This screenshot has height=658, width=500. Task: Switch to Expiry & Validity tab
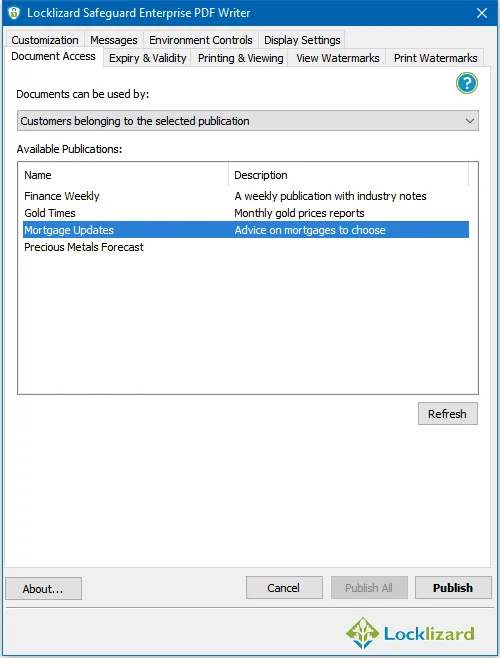pyautogui.click(x=147, y=58)
